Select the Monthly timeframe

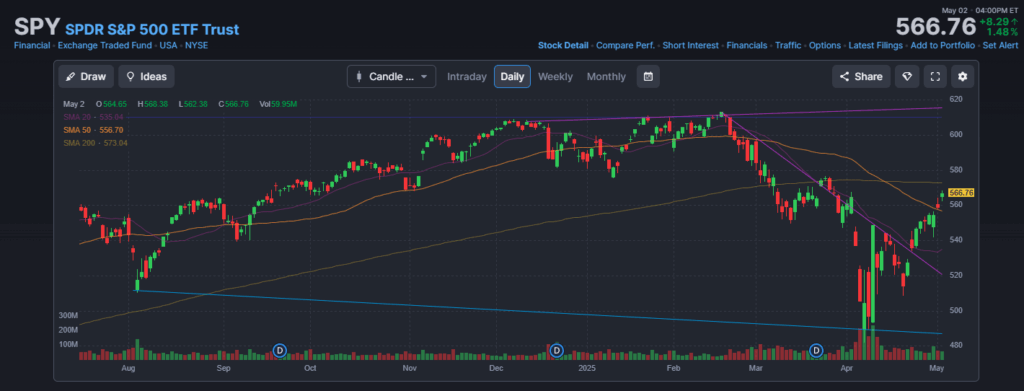pos(606,76)
